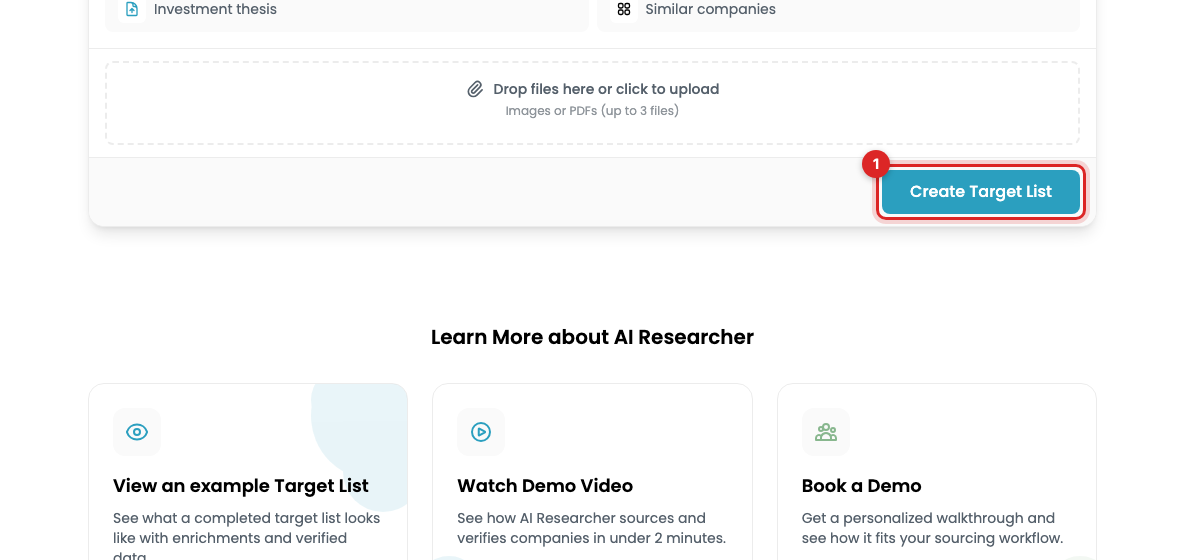Open the Watch Demo Video card

(x=592, y=472)
